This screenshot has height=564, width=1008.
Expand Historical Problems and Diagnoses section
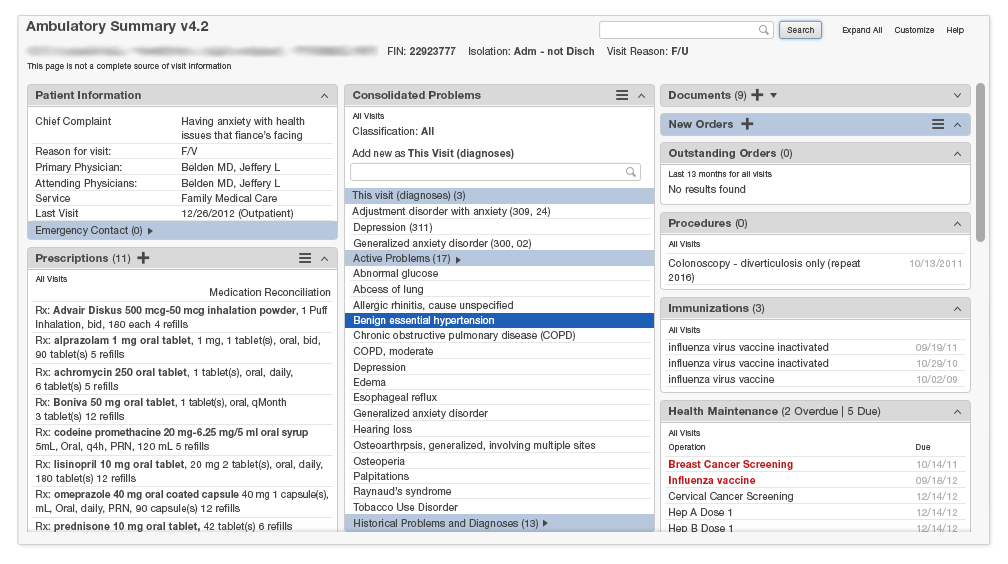546,523
